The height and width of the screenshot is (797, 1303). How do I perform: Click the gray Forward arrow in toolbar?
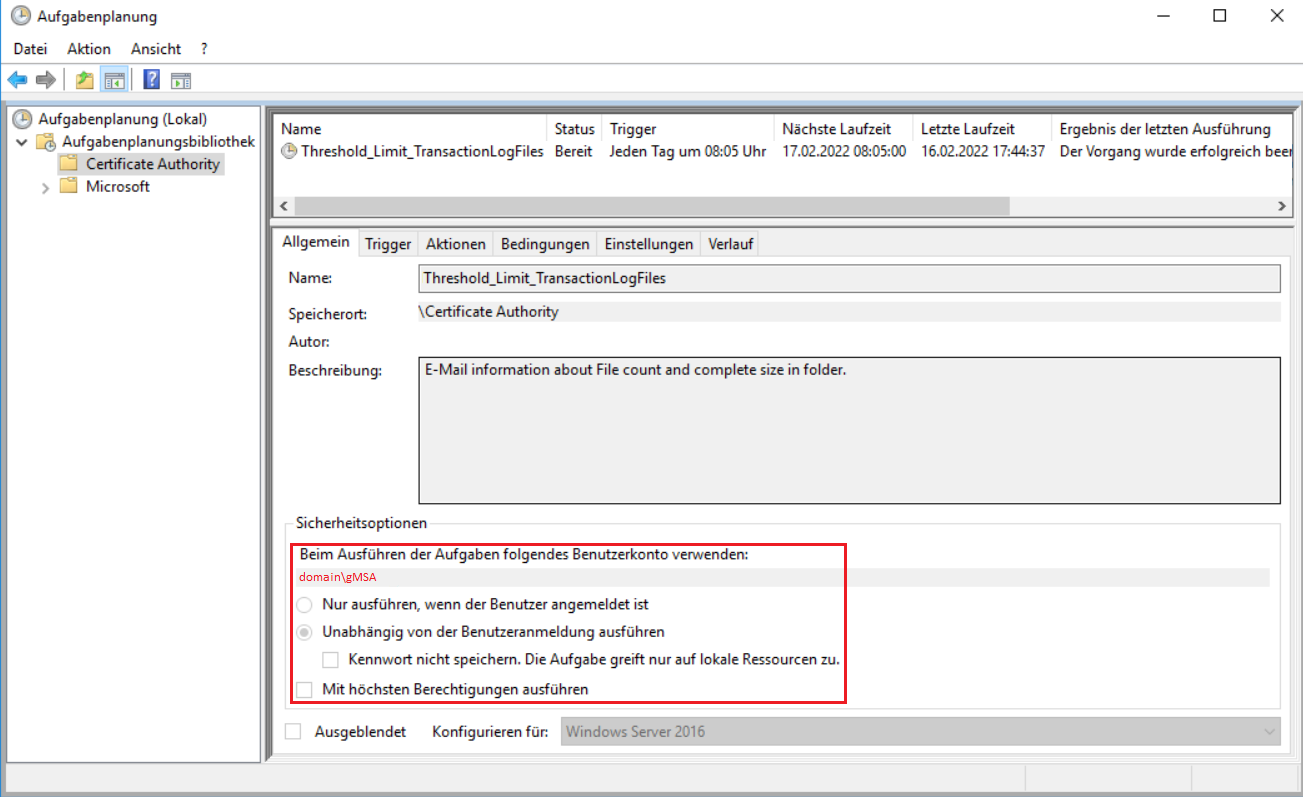[45, 80]
